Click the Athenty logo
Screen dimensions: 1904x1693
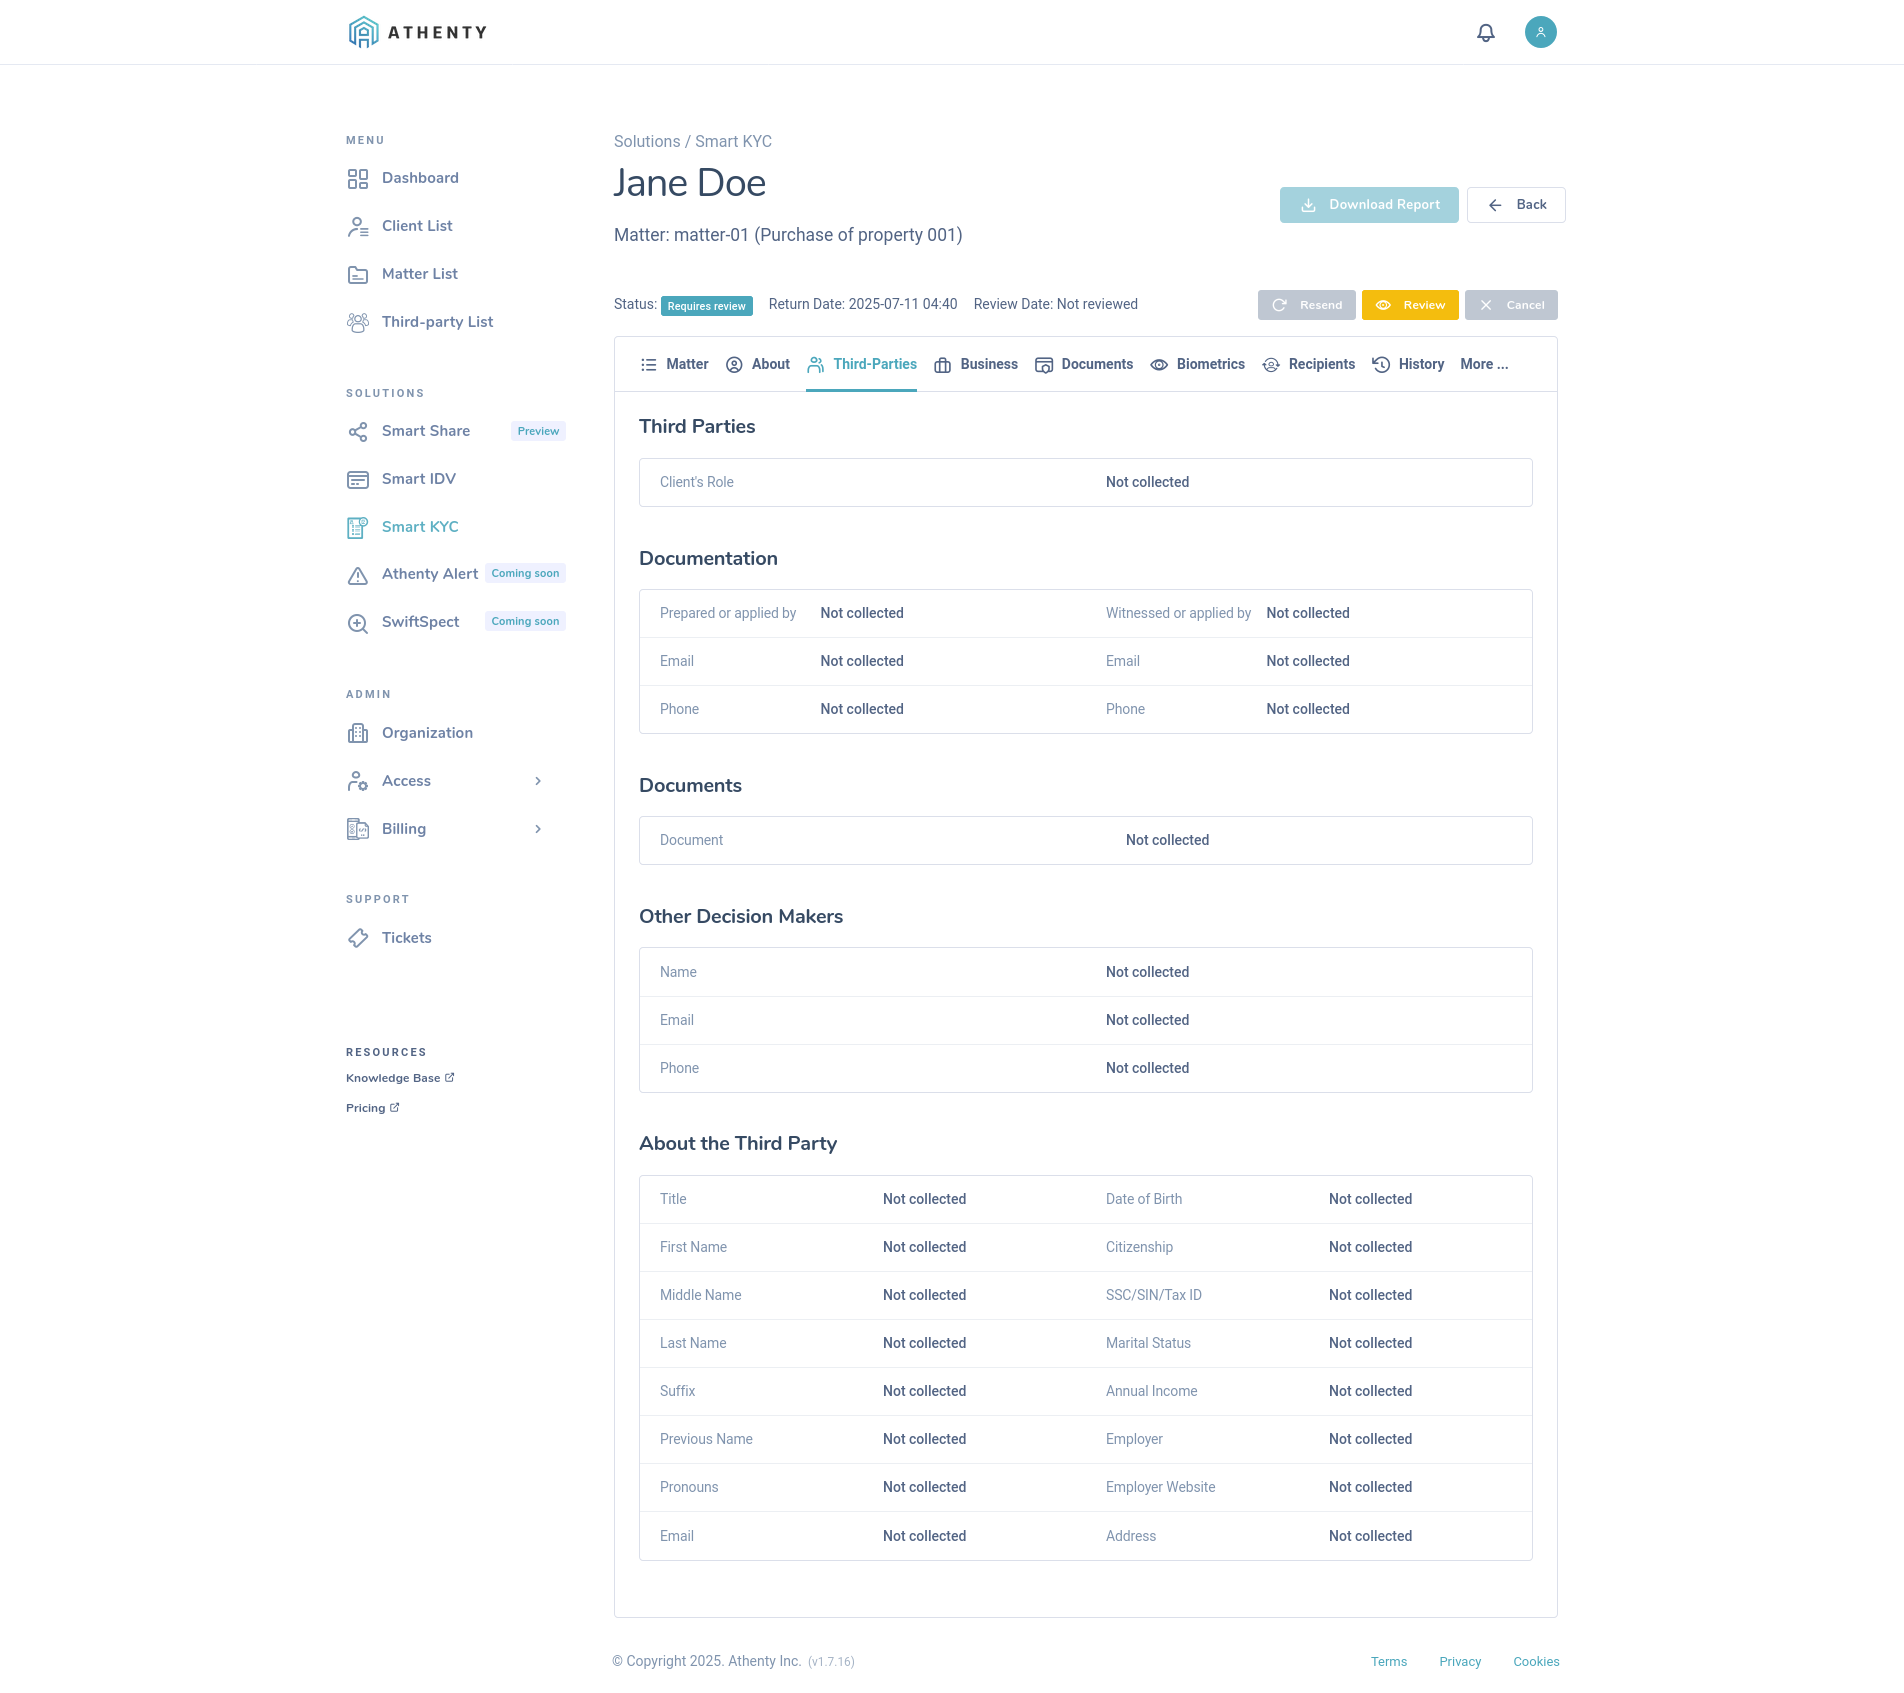(x=417, y=31)
